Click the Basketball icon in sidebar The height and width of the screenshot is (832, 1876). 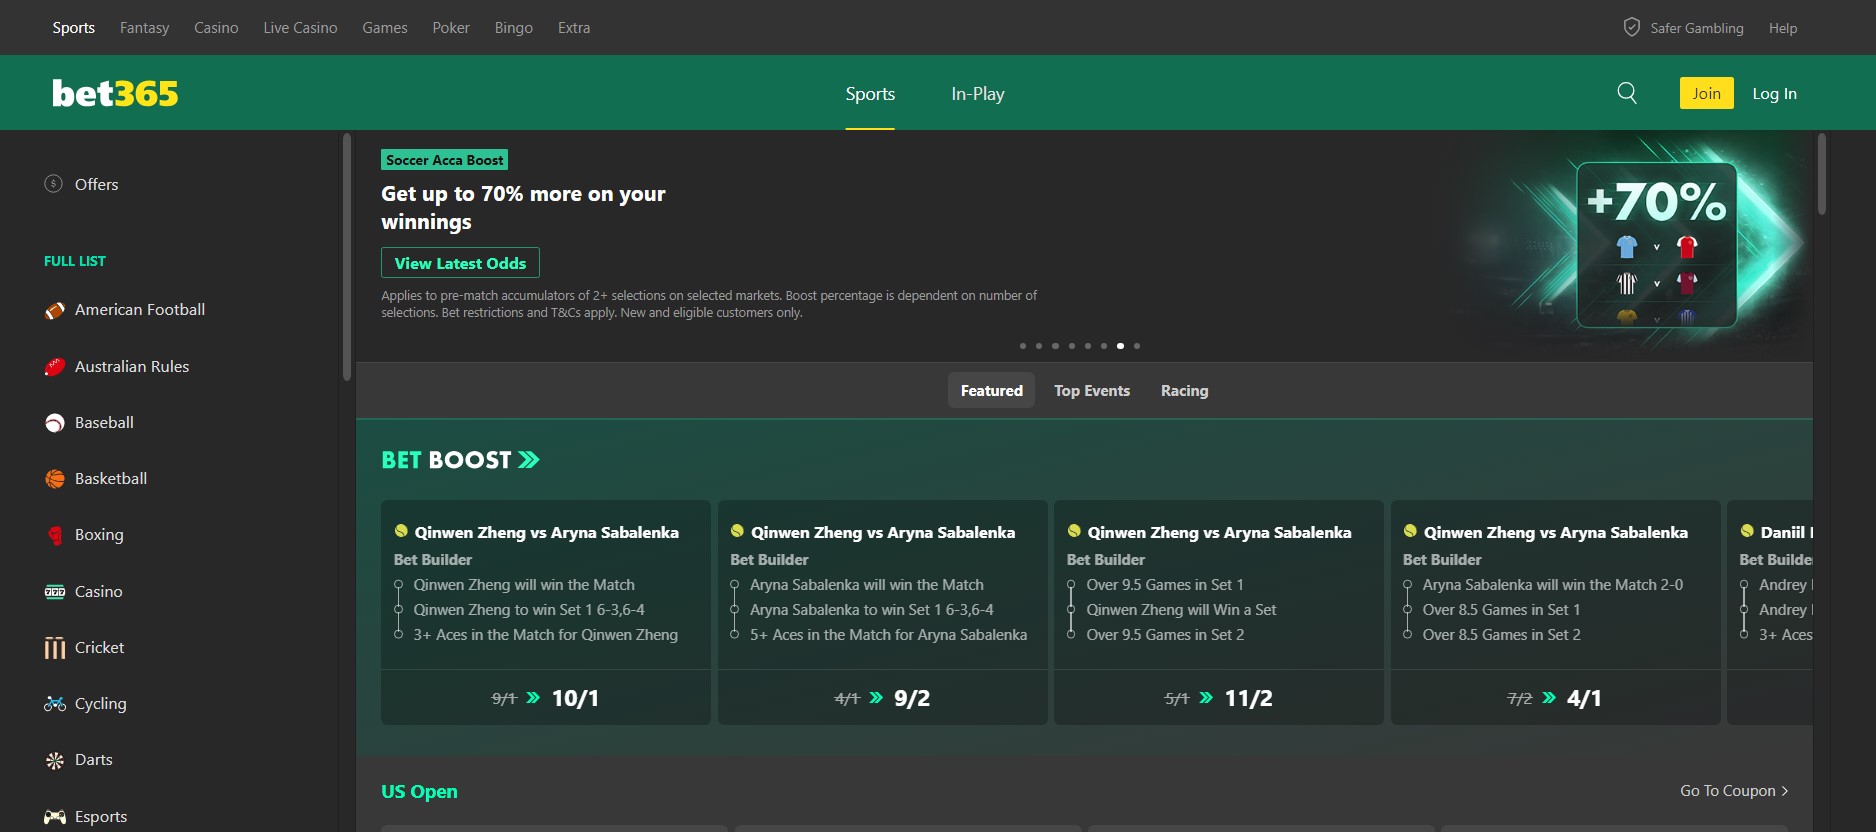[55, 479]
